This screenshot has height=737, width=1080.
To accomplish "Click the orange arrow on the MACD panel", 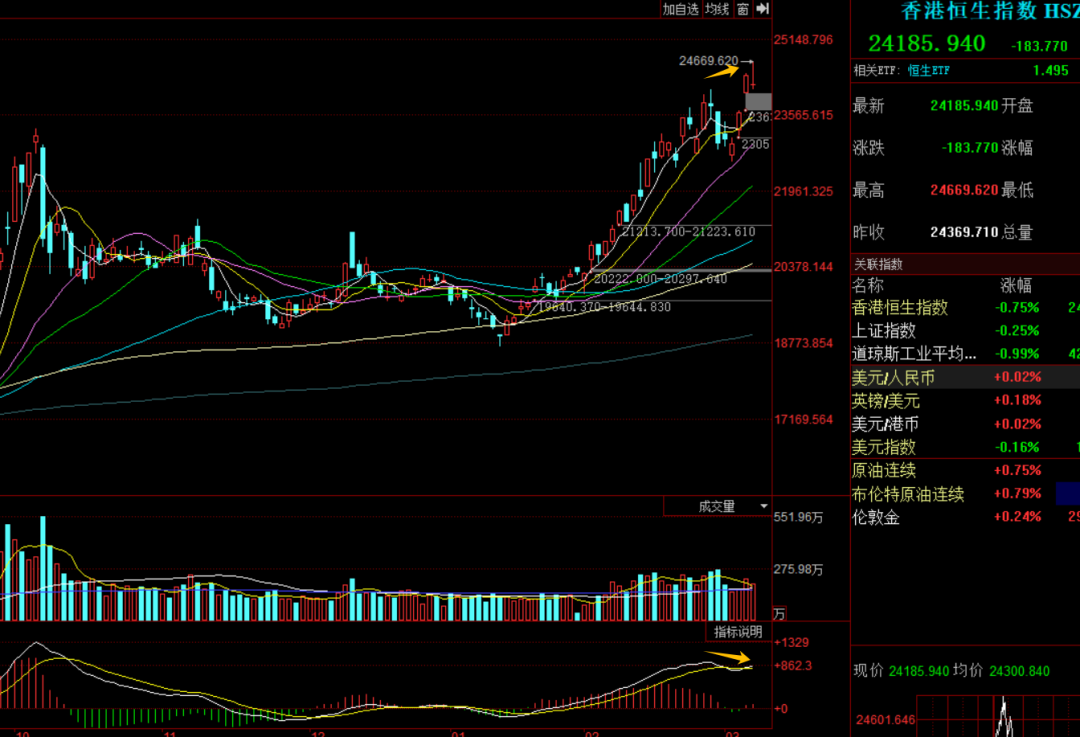I will [729, 657].
